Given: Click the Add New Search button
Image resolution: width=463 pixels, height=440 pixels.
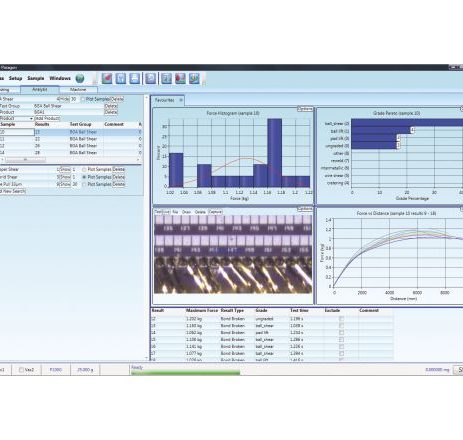Looking at the screenshot, I should [13, 191].
